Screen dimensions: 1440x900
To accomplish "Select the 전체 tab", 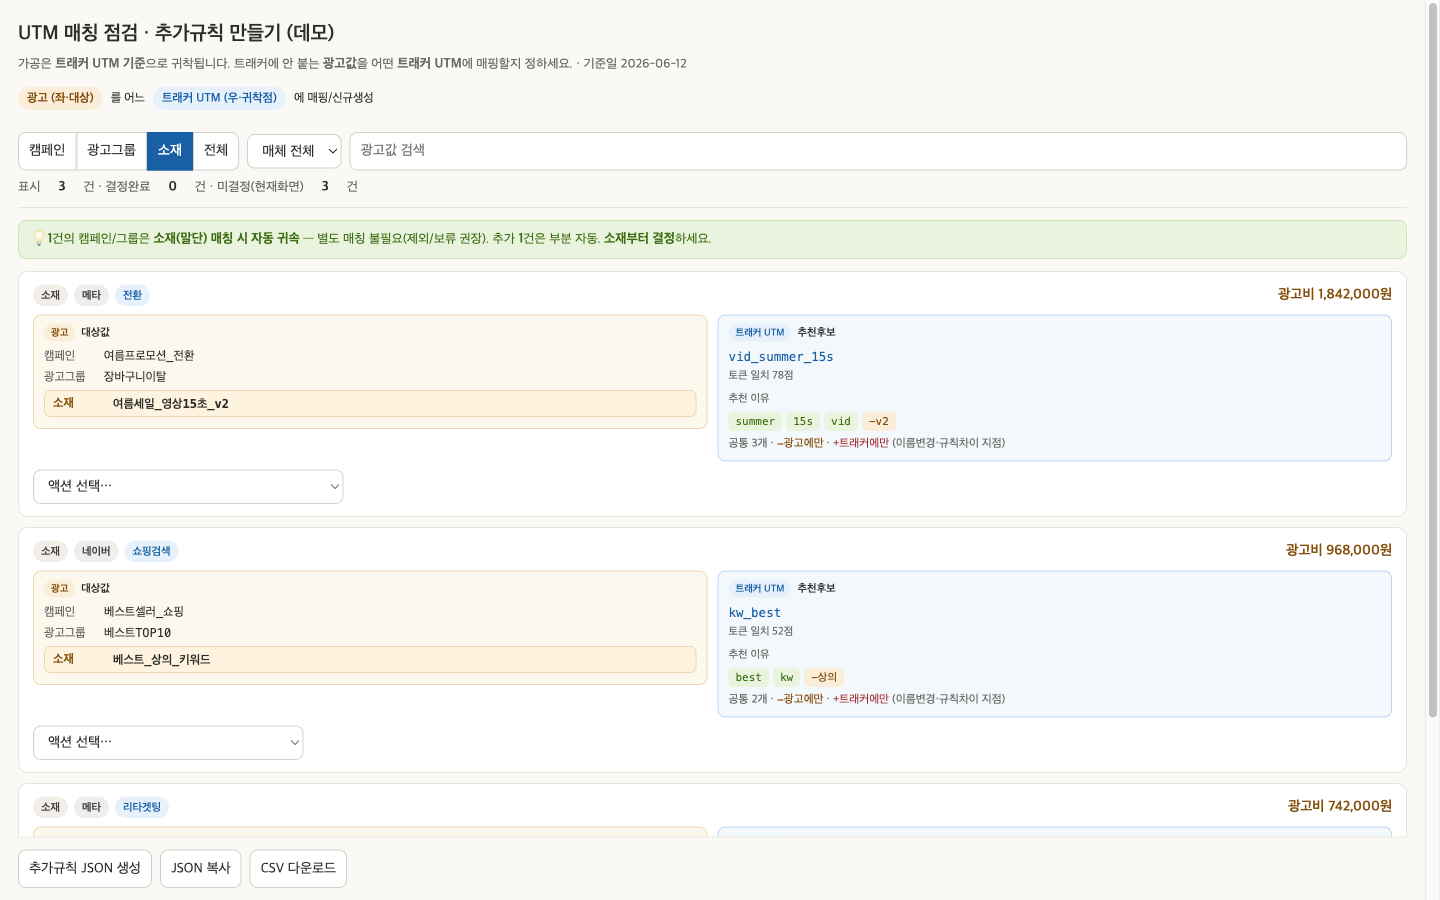I will coord(216,151).
